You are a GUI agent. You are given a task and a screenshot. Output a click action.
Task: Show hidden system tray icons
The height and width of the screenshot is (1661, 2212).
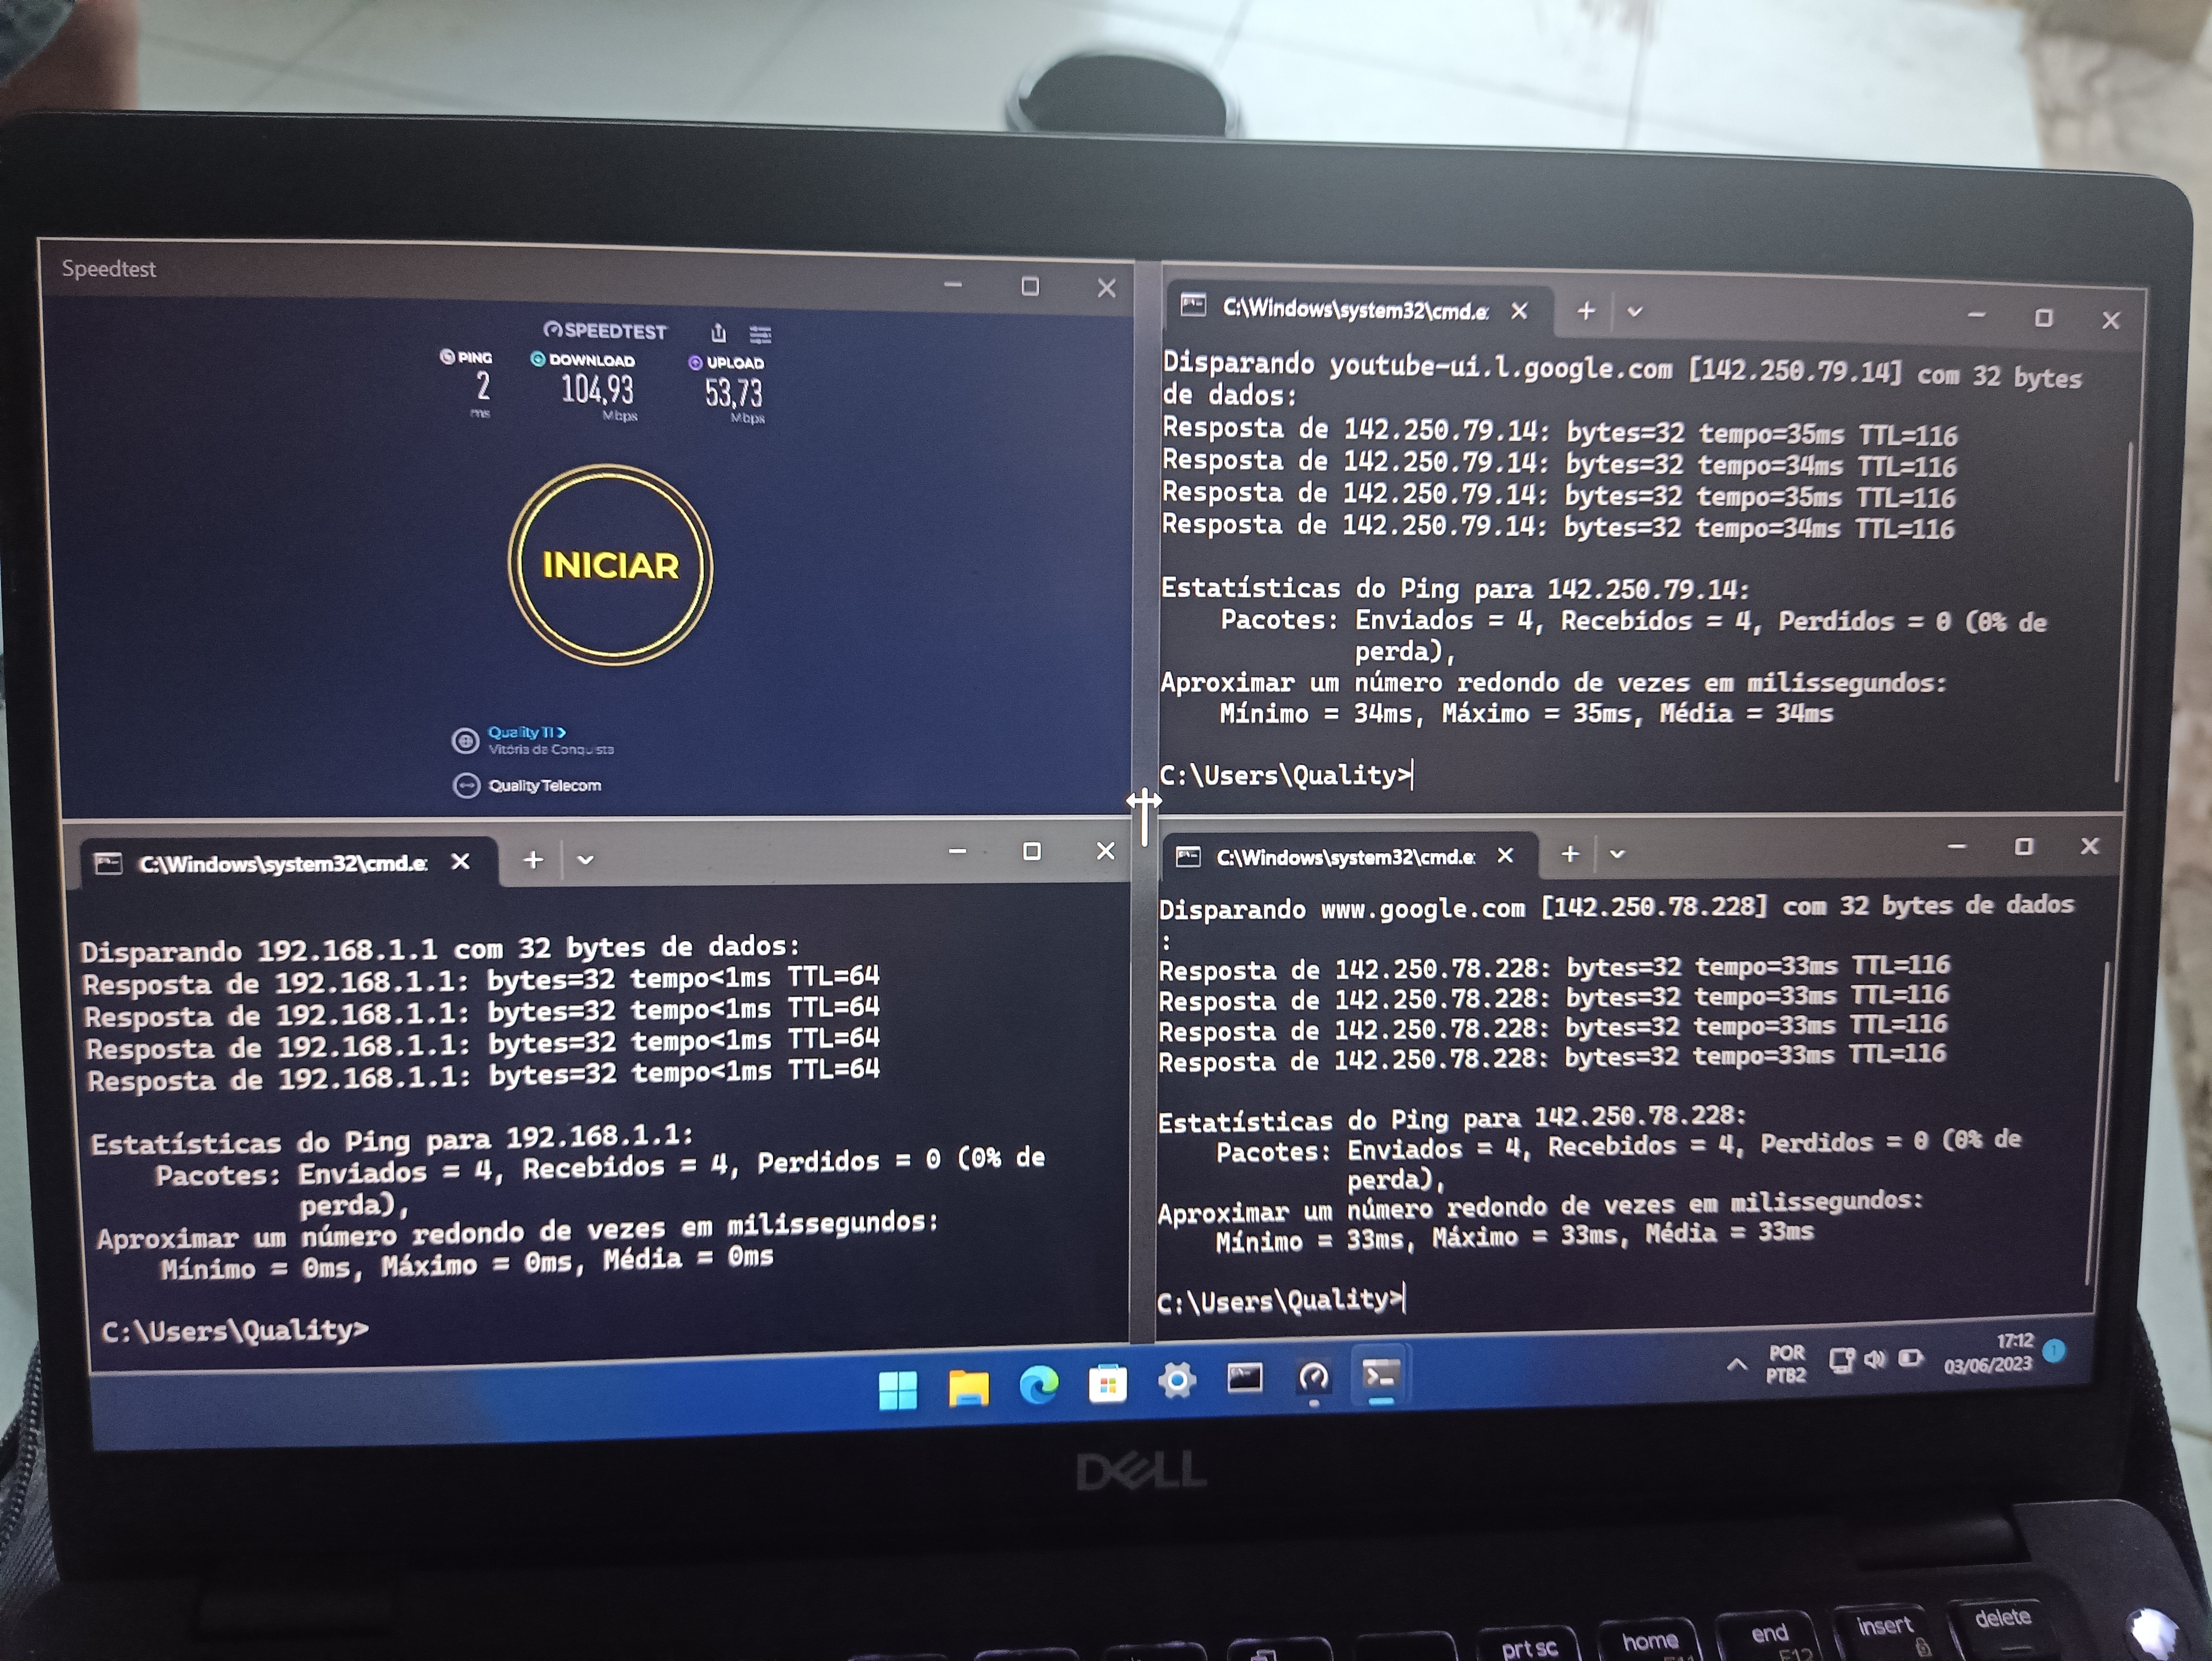1737,1364
